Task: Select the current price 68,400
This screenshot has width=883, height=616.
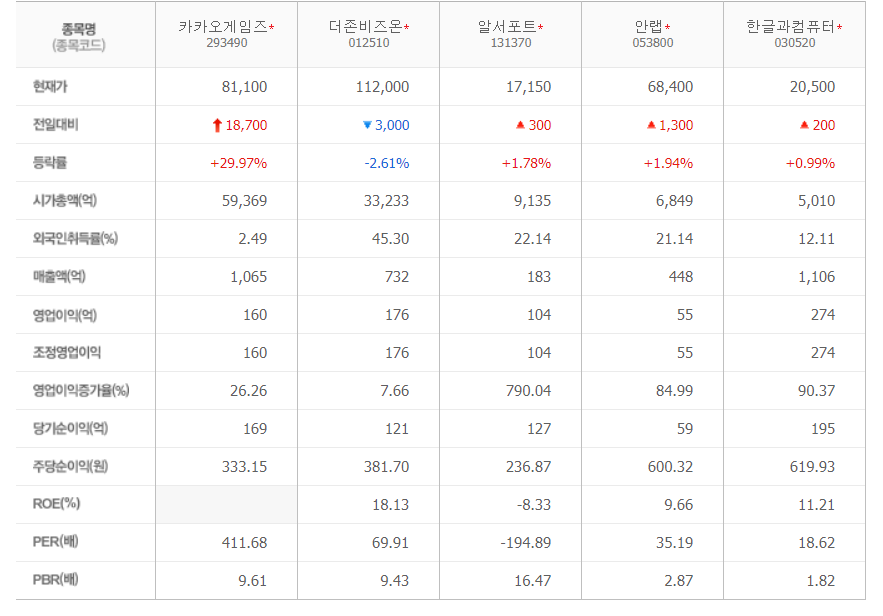Action: point(670,87)
